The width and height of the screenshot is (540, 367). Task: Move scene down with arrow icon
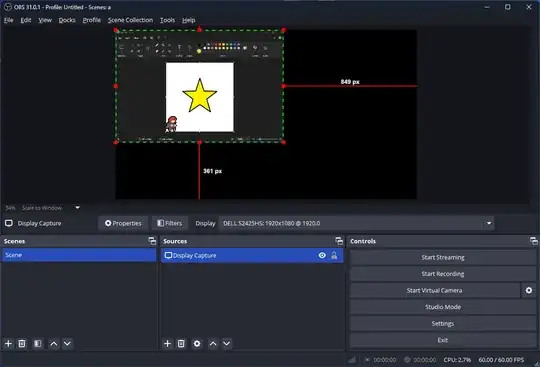pos(68,344)
